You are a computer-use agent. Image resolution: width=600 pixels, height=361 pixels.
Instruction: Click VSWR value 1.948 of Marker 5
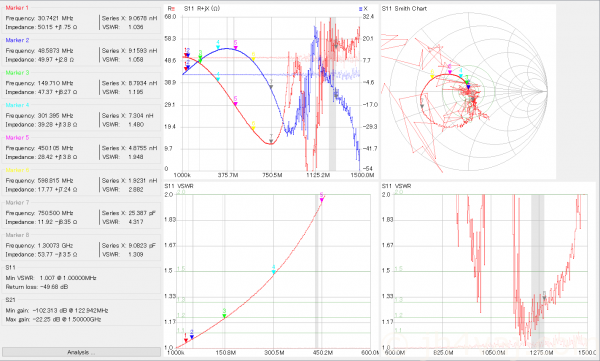136,157
